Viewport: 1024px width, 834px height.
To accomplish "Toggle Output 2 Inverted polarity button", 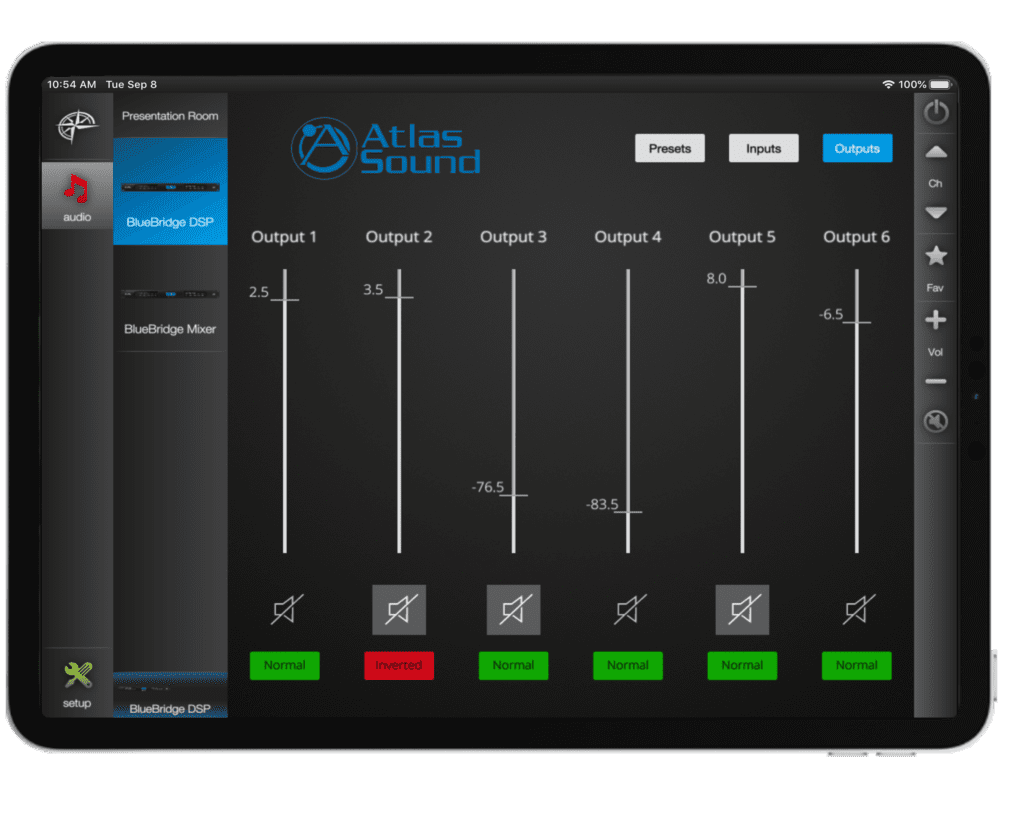I will [x=399, y=666].
